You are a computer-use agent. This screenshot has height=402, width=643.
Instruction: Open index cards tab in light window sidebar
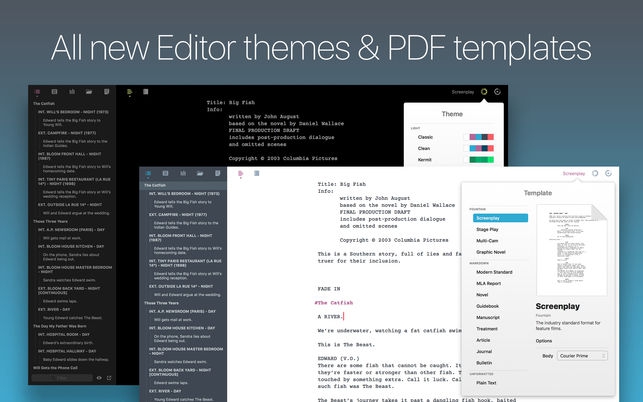point(165,174)
